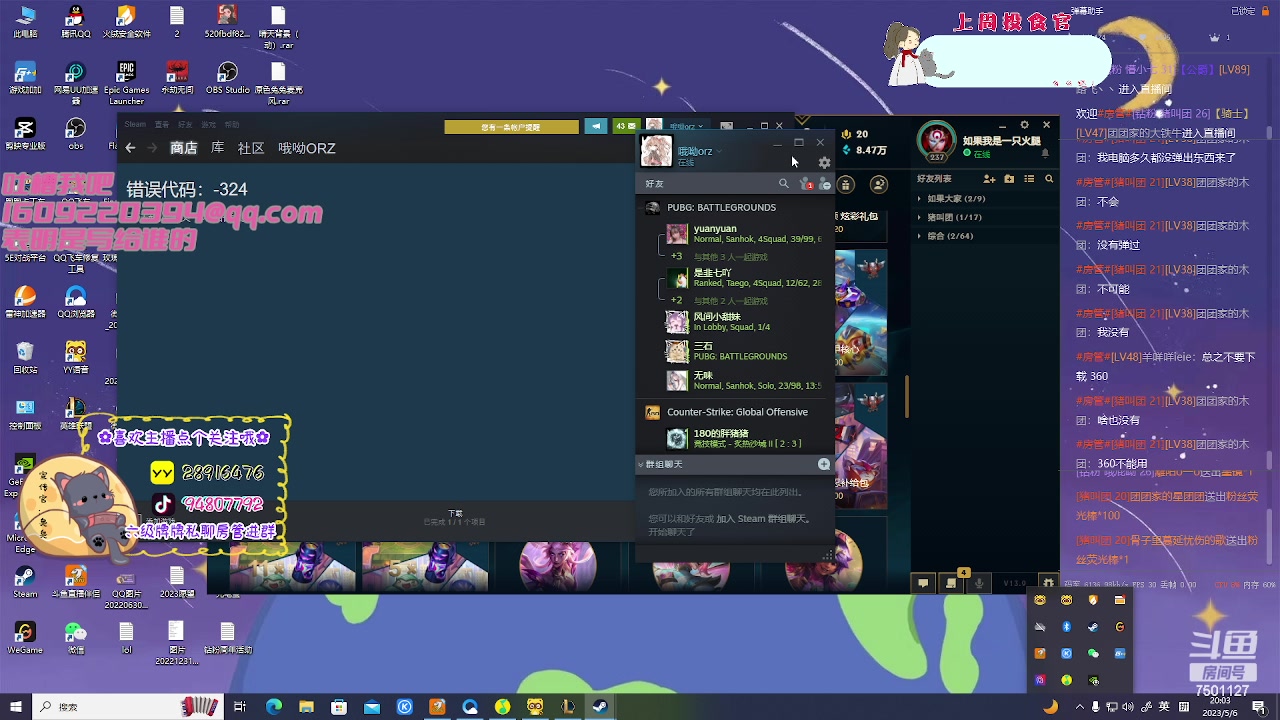
Task: Open League missions scroll icon with badge 4
Action: pos(951,583)
